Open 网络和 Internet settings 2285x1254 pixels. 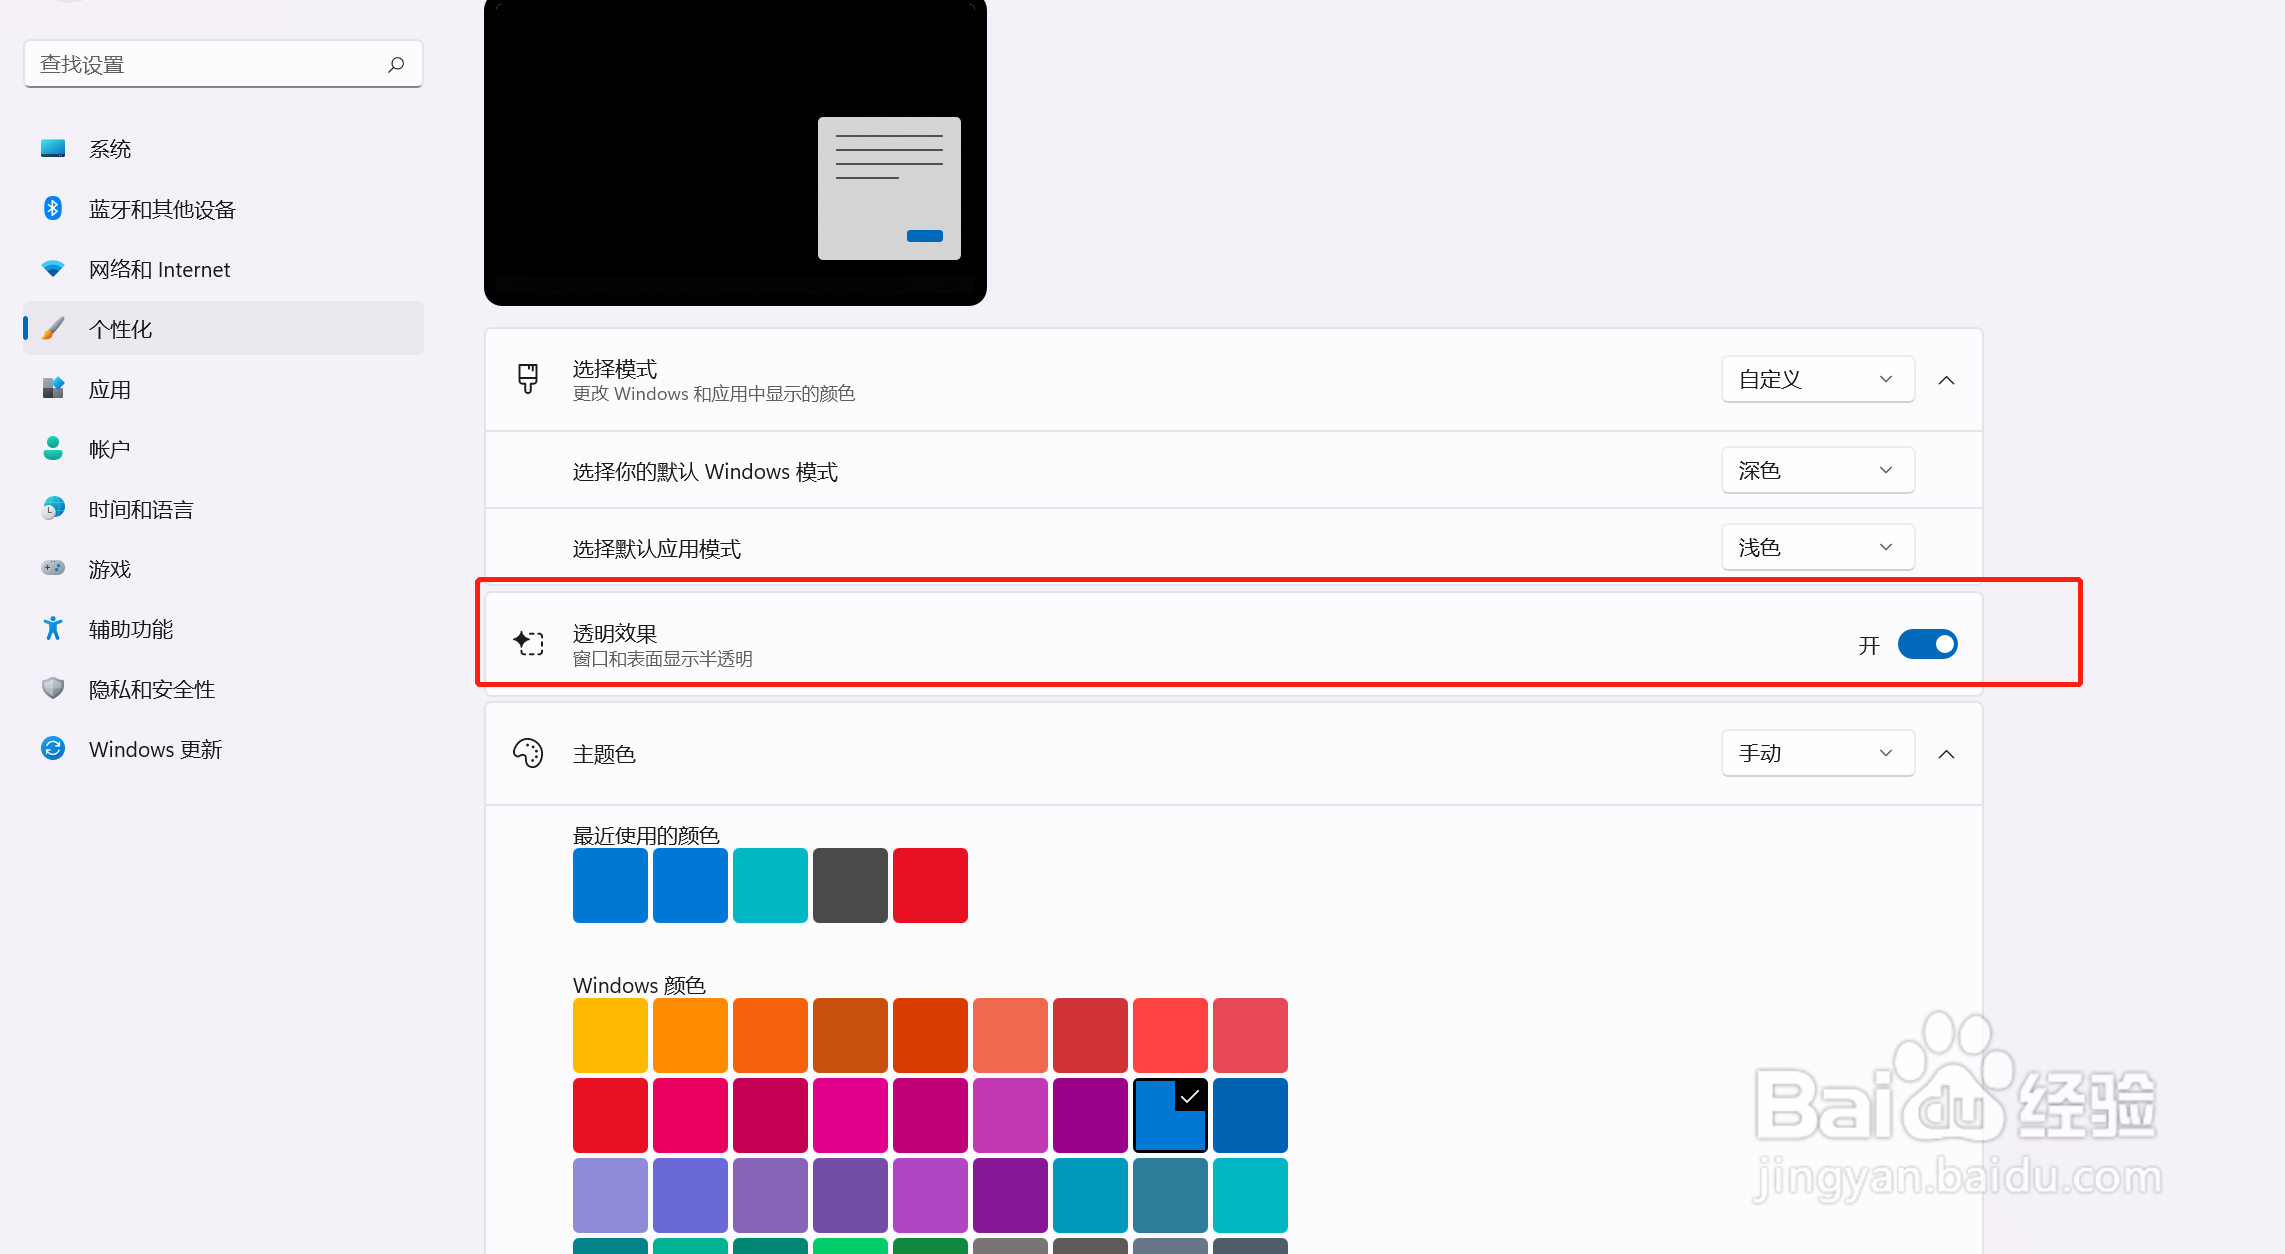click(158, 269)
